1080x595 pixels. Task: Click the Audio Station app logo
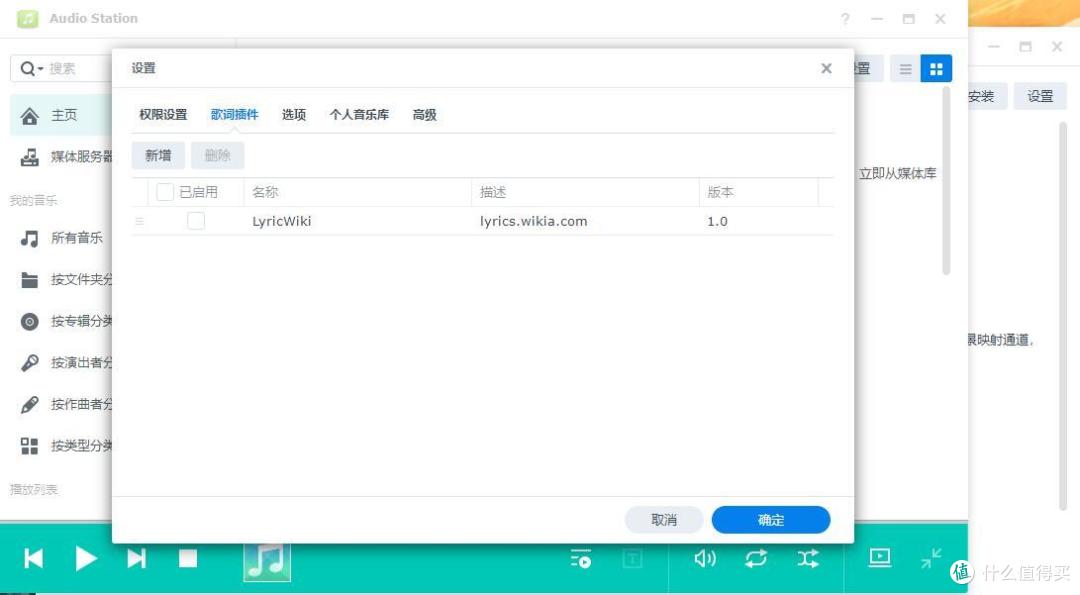(28, 19)
